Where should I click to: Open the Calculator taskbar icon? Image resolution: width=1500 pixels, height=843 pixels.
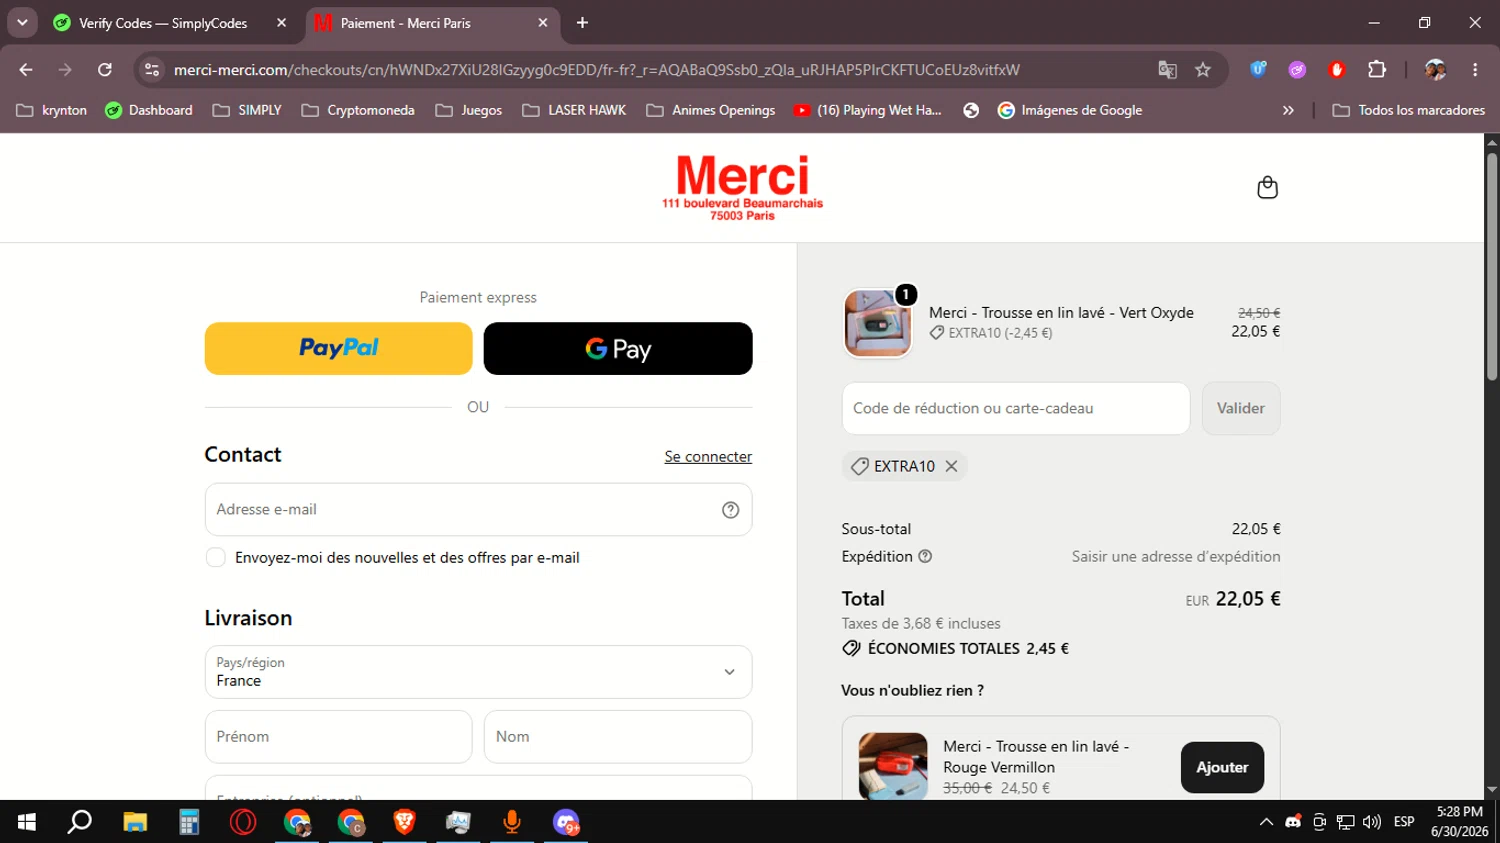click(189, 822)
